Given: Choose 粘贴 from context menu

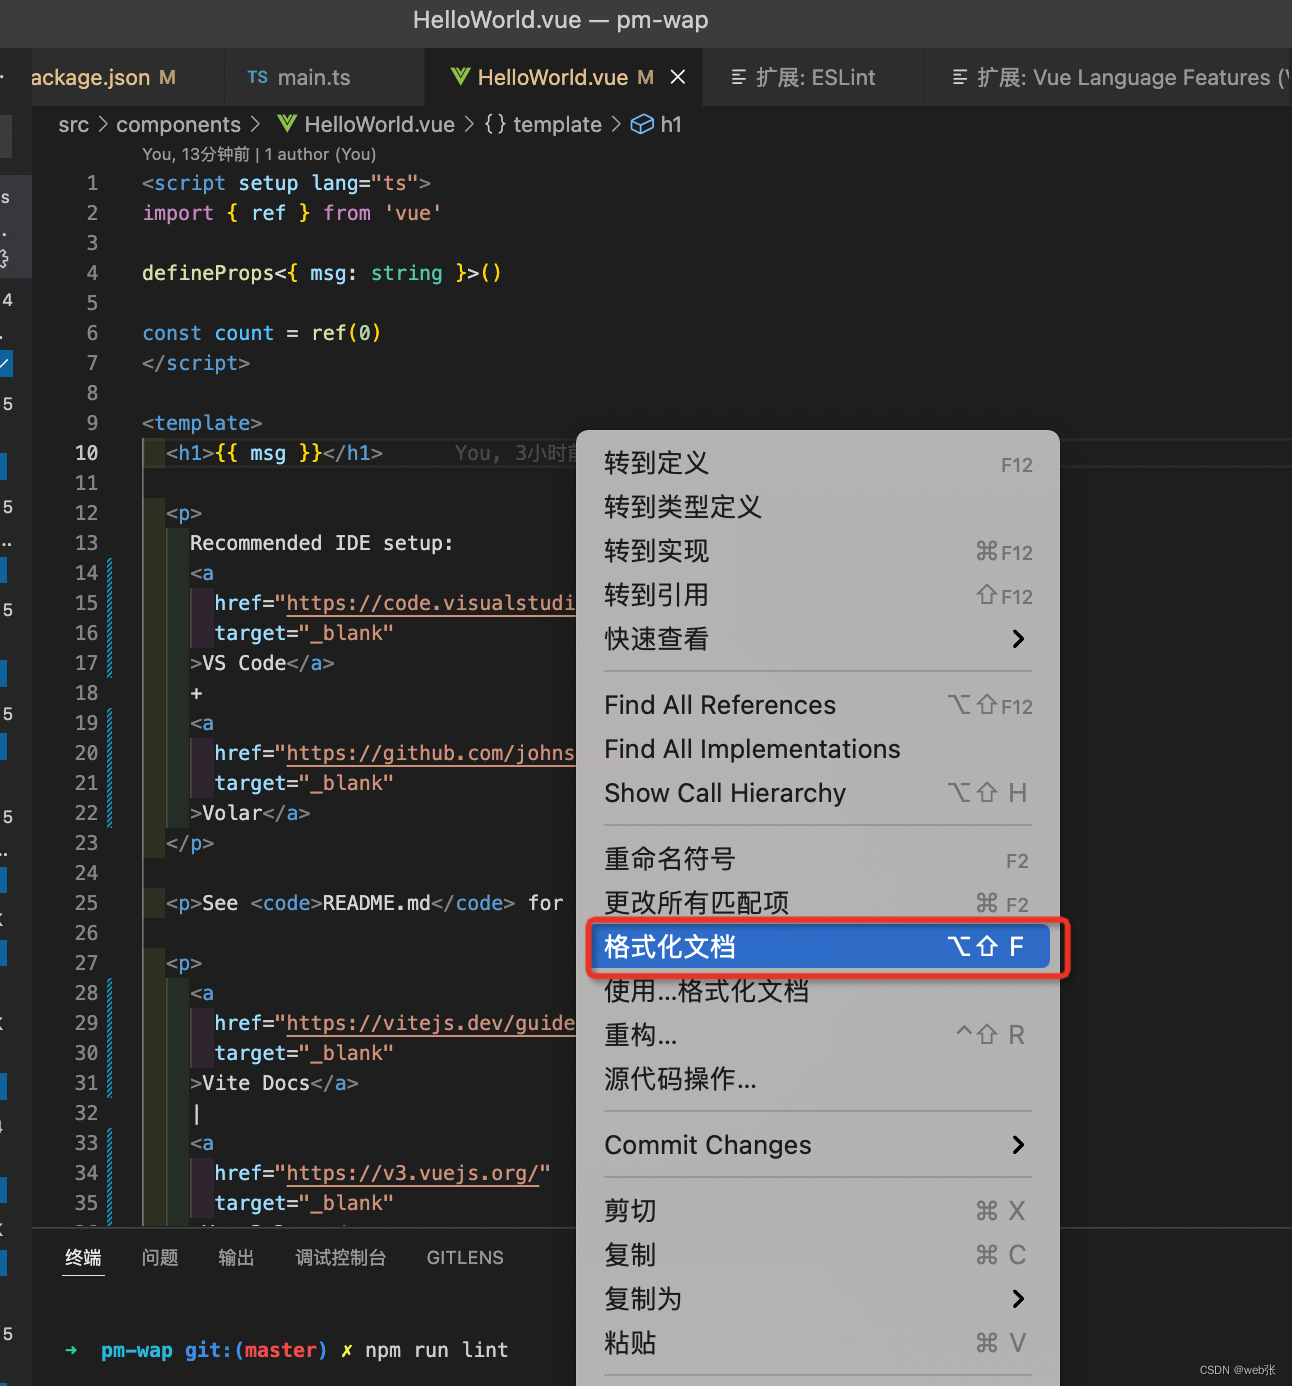Looking at the screenshot, I should click(x=818, y=1343).
